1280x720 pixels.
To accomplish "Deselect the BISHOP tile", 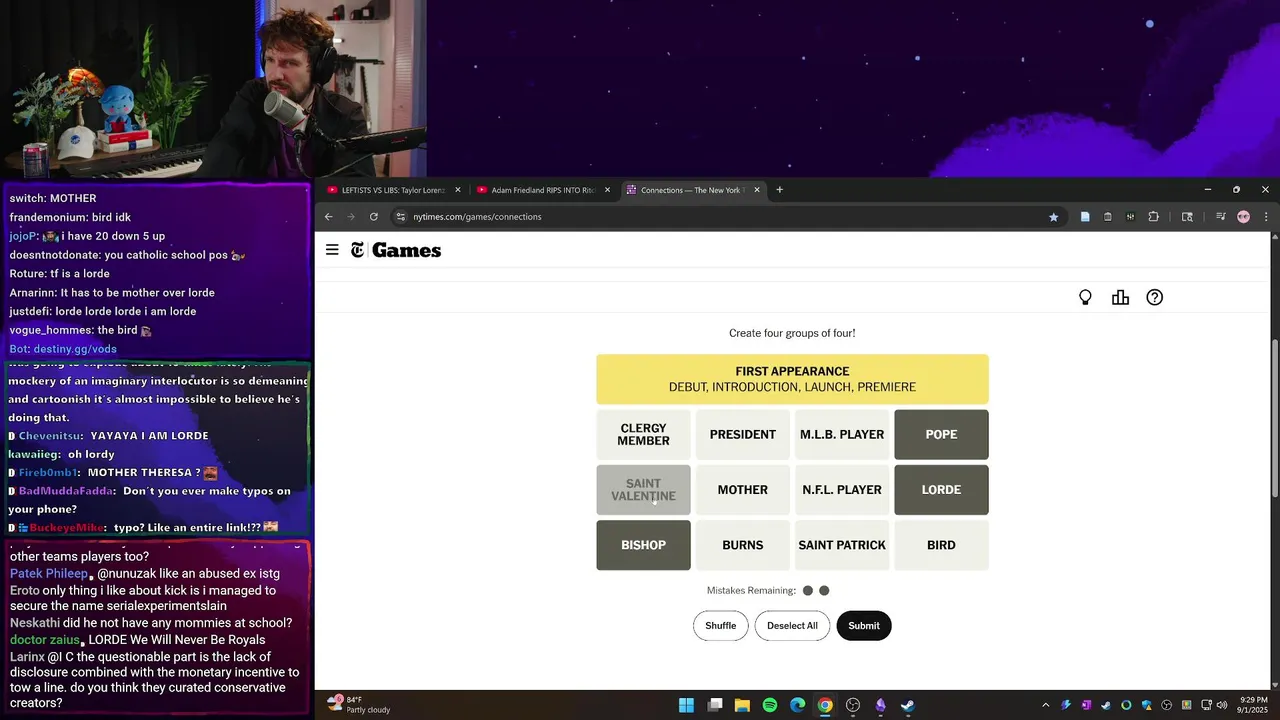I will pyautogui.click(x=643, y=545).
